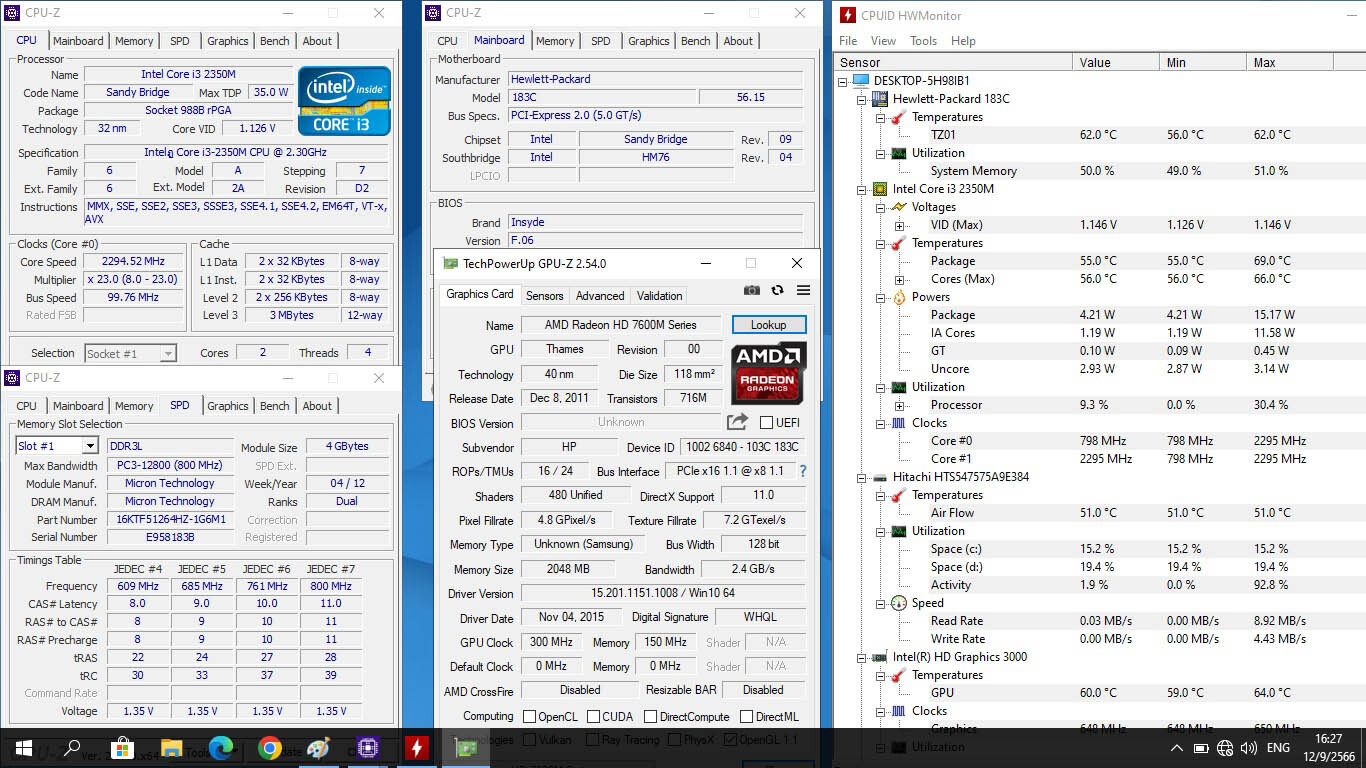This screenshot has height=768, width=1366.
Task: Click the Lookup button in GPU-Z
Action: point(769,325)
